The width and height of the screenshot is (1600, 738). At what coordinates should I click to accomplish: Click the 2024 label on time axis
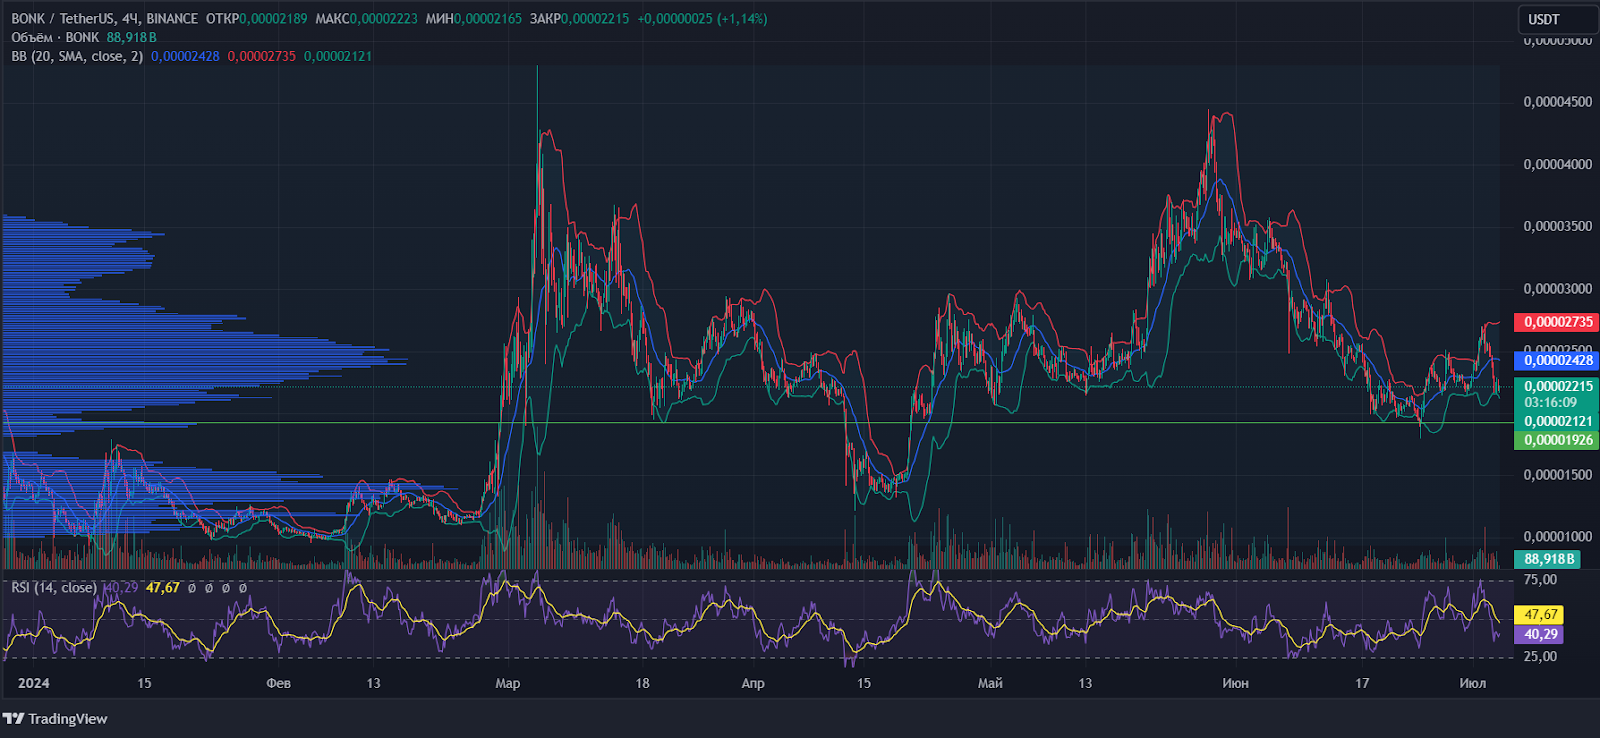click(33, 683)
